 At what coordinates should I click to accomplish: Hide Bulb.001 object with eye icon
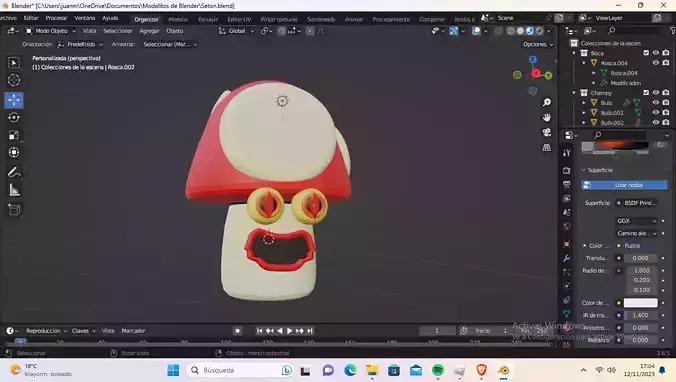pyautogui.click(x=656, y=113)
